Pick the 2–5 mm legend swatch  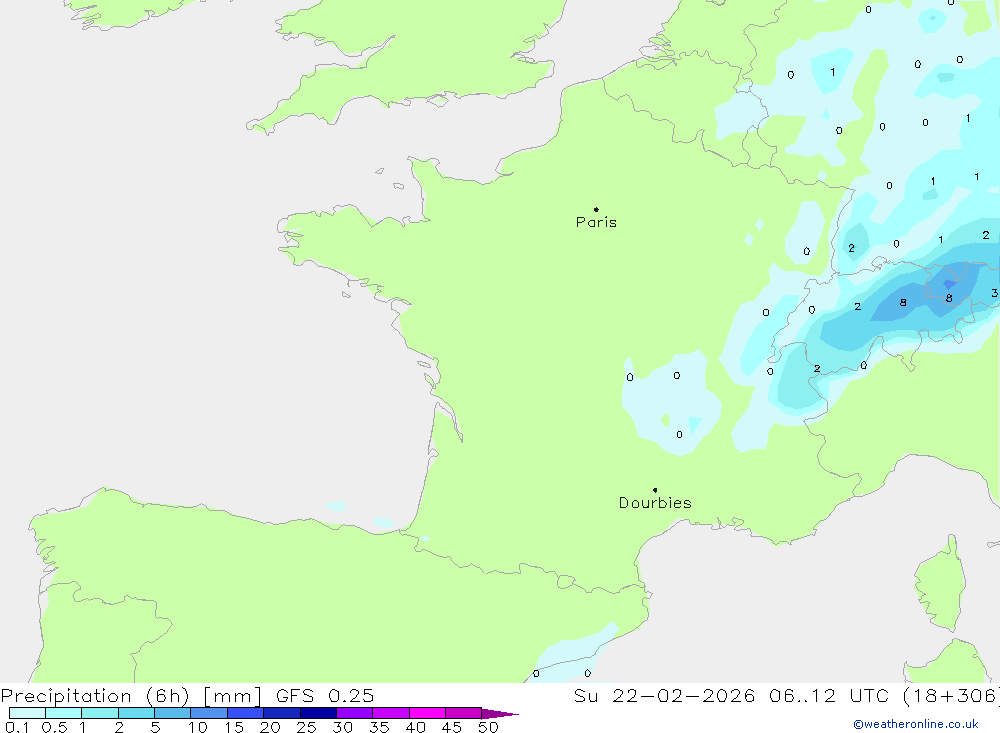pyautogui.click(x=136, y=713)
